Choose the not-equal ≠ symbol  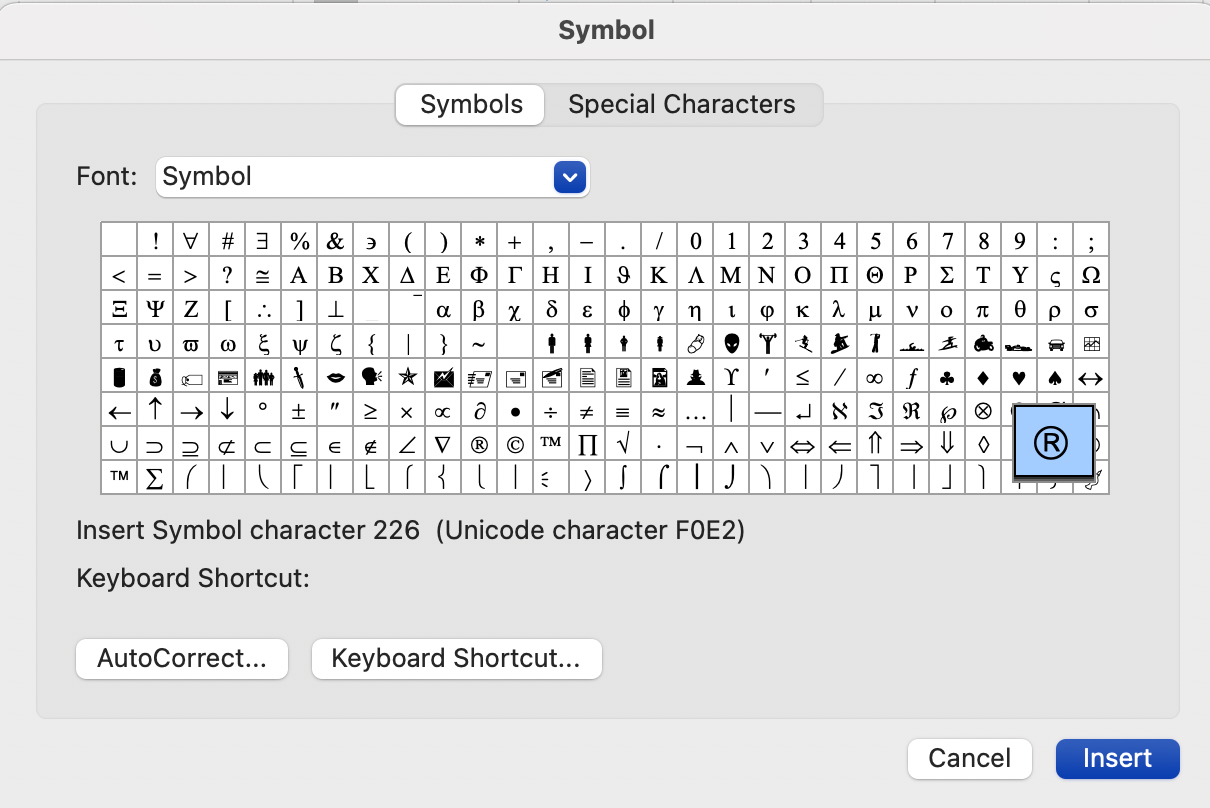587,411
